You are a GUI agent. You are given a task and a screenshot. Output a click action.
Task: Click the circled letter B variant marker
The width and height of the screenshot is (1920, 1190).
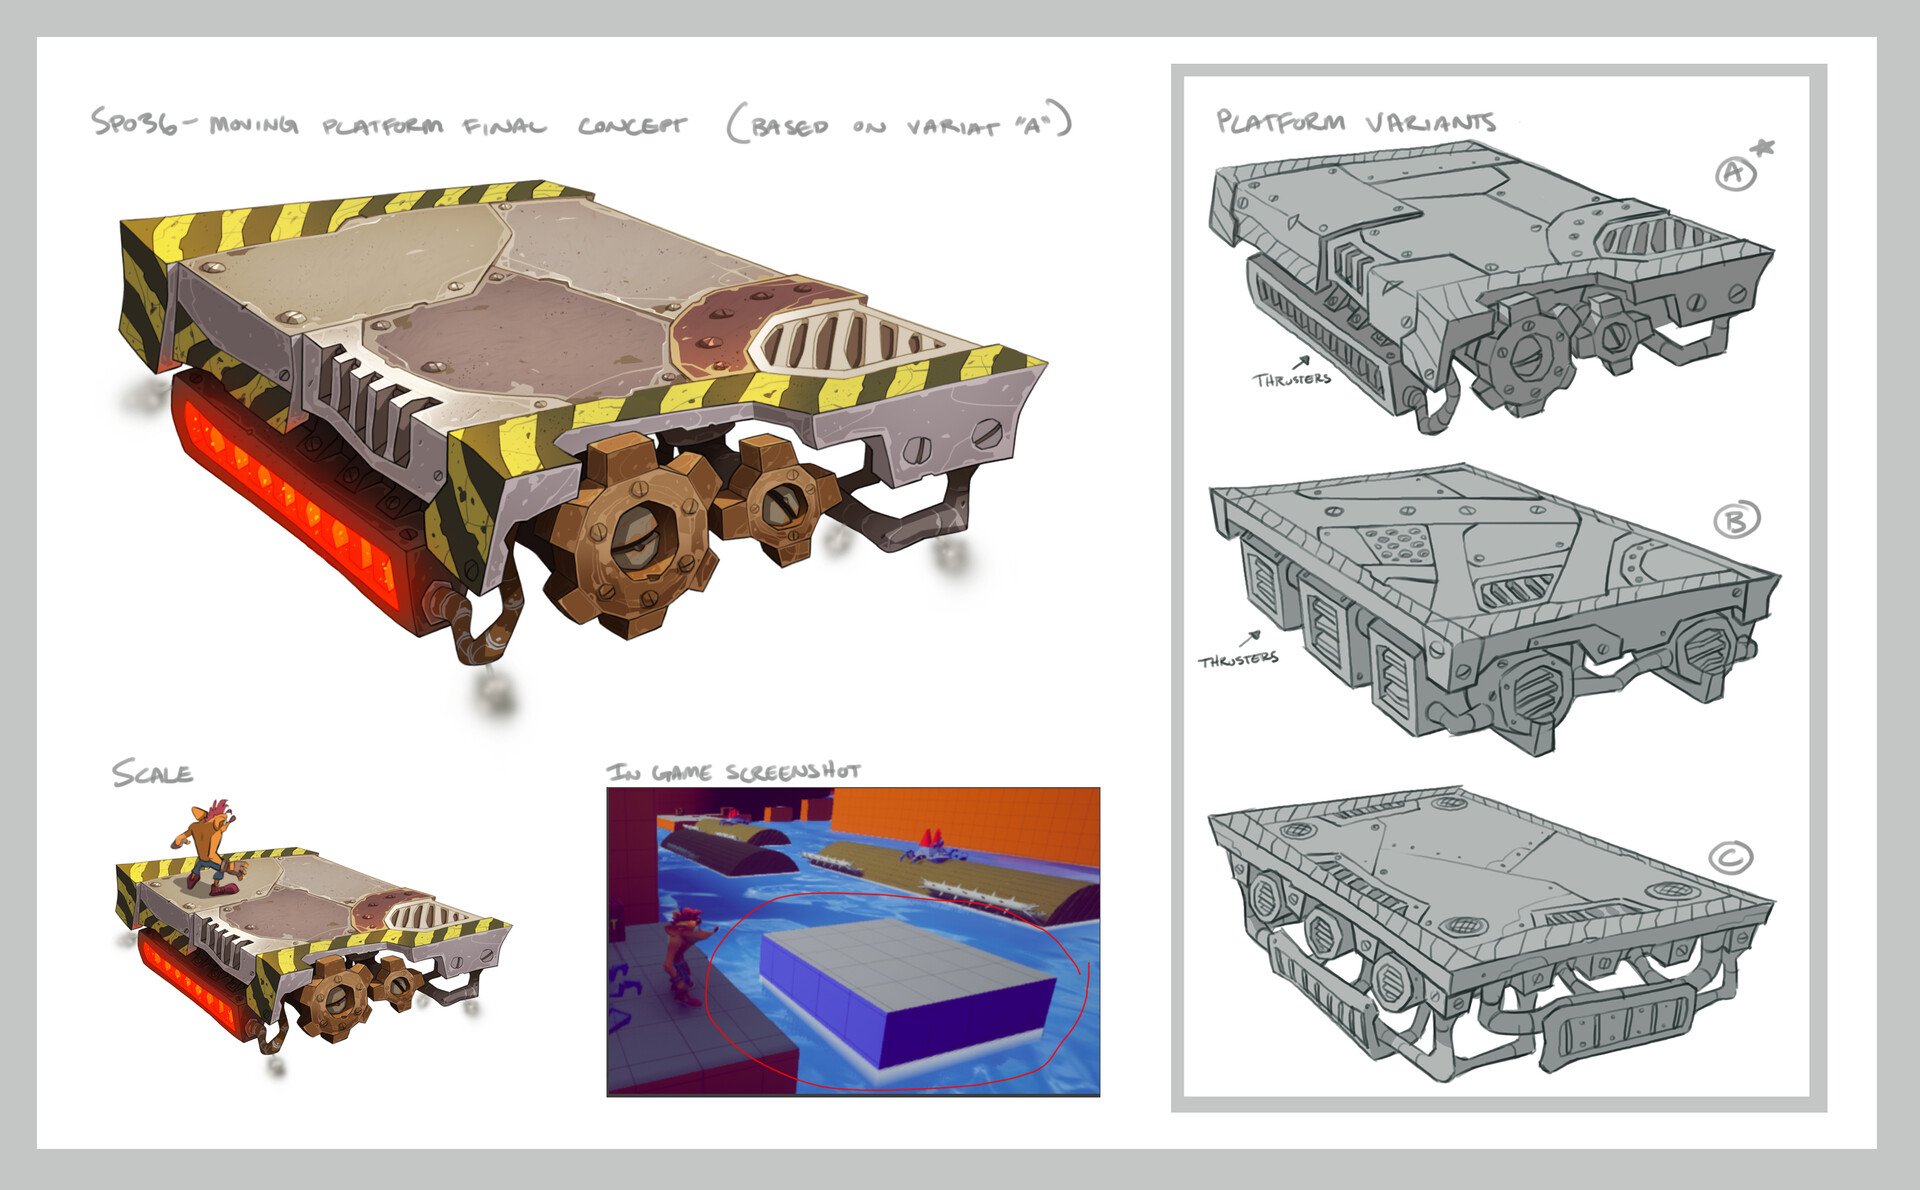pyautogui.click(x=1735, y=520)
